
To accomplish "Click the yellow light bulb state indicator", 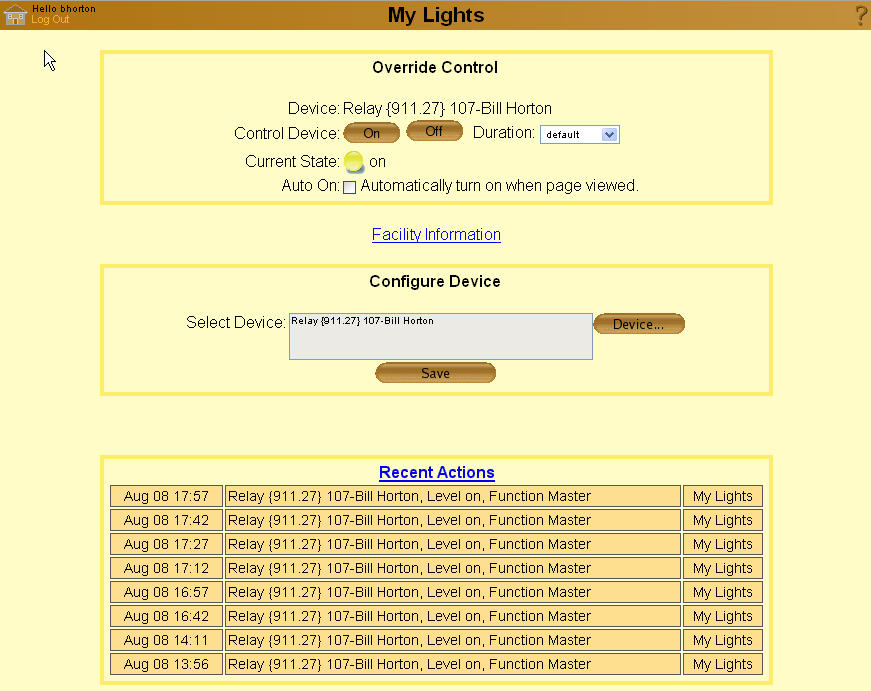I will (x=354, y=162).
